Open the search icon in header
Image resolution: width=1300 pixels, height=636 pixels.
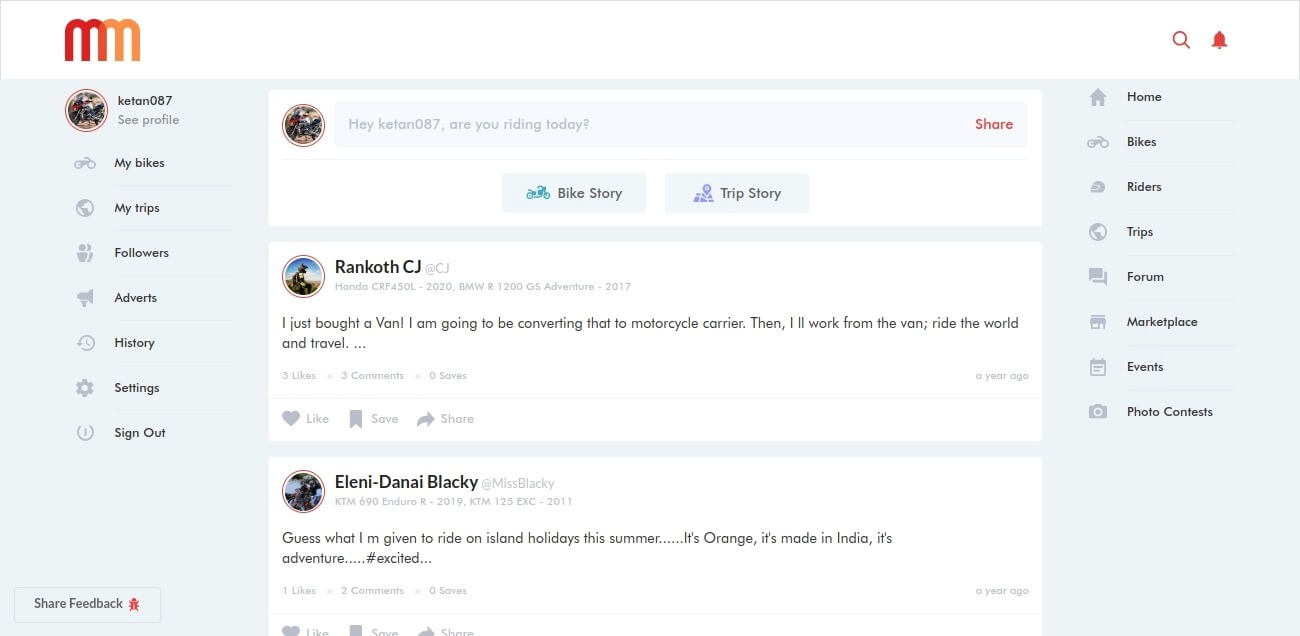[x=1181, y=40]
